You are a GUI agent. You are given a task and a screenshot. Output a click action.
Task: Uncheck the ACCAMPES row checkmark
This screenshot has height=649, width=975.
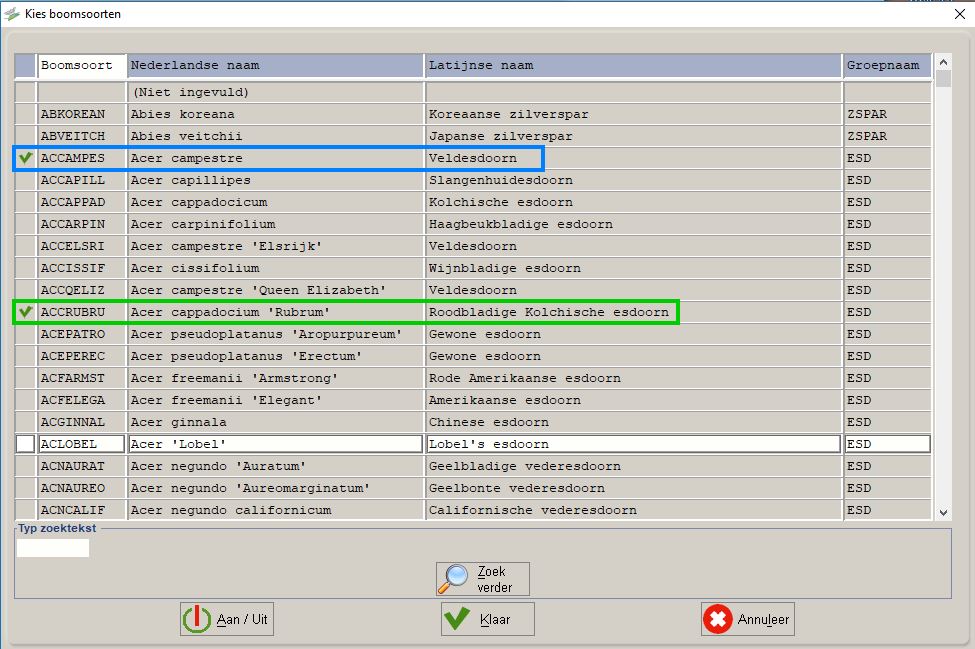pyautogui.click(x=26, y=158)
